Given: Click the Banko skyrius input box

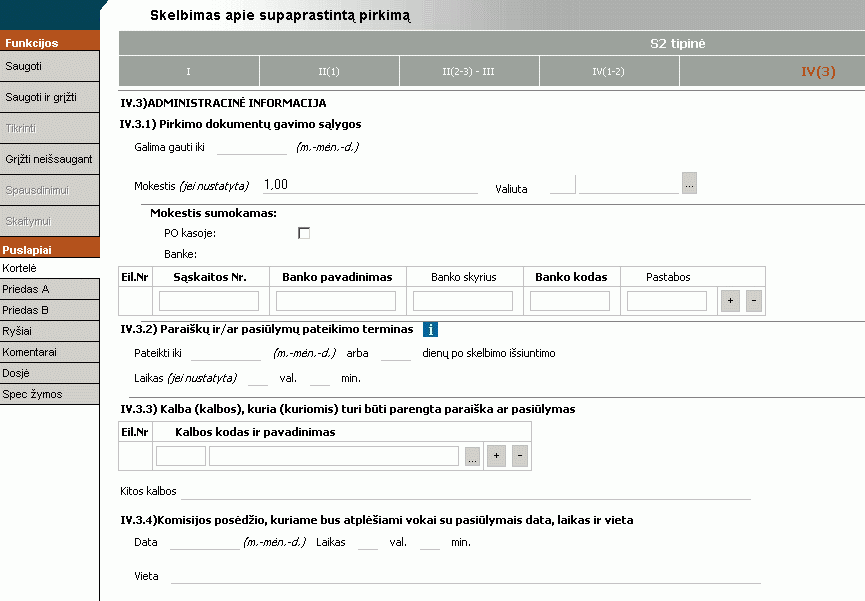Looking at the screenshot, I should tap(463, 301).
